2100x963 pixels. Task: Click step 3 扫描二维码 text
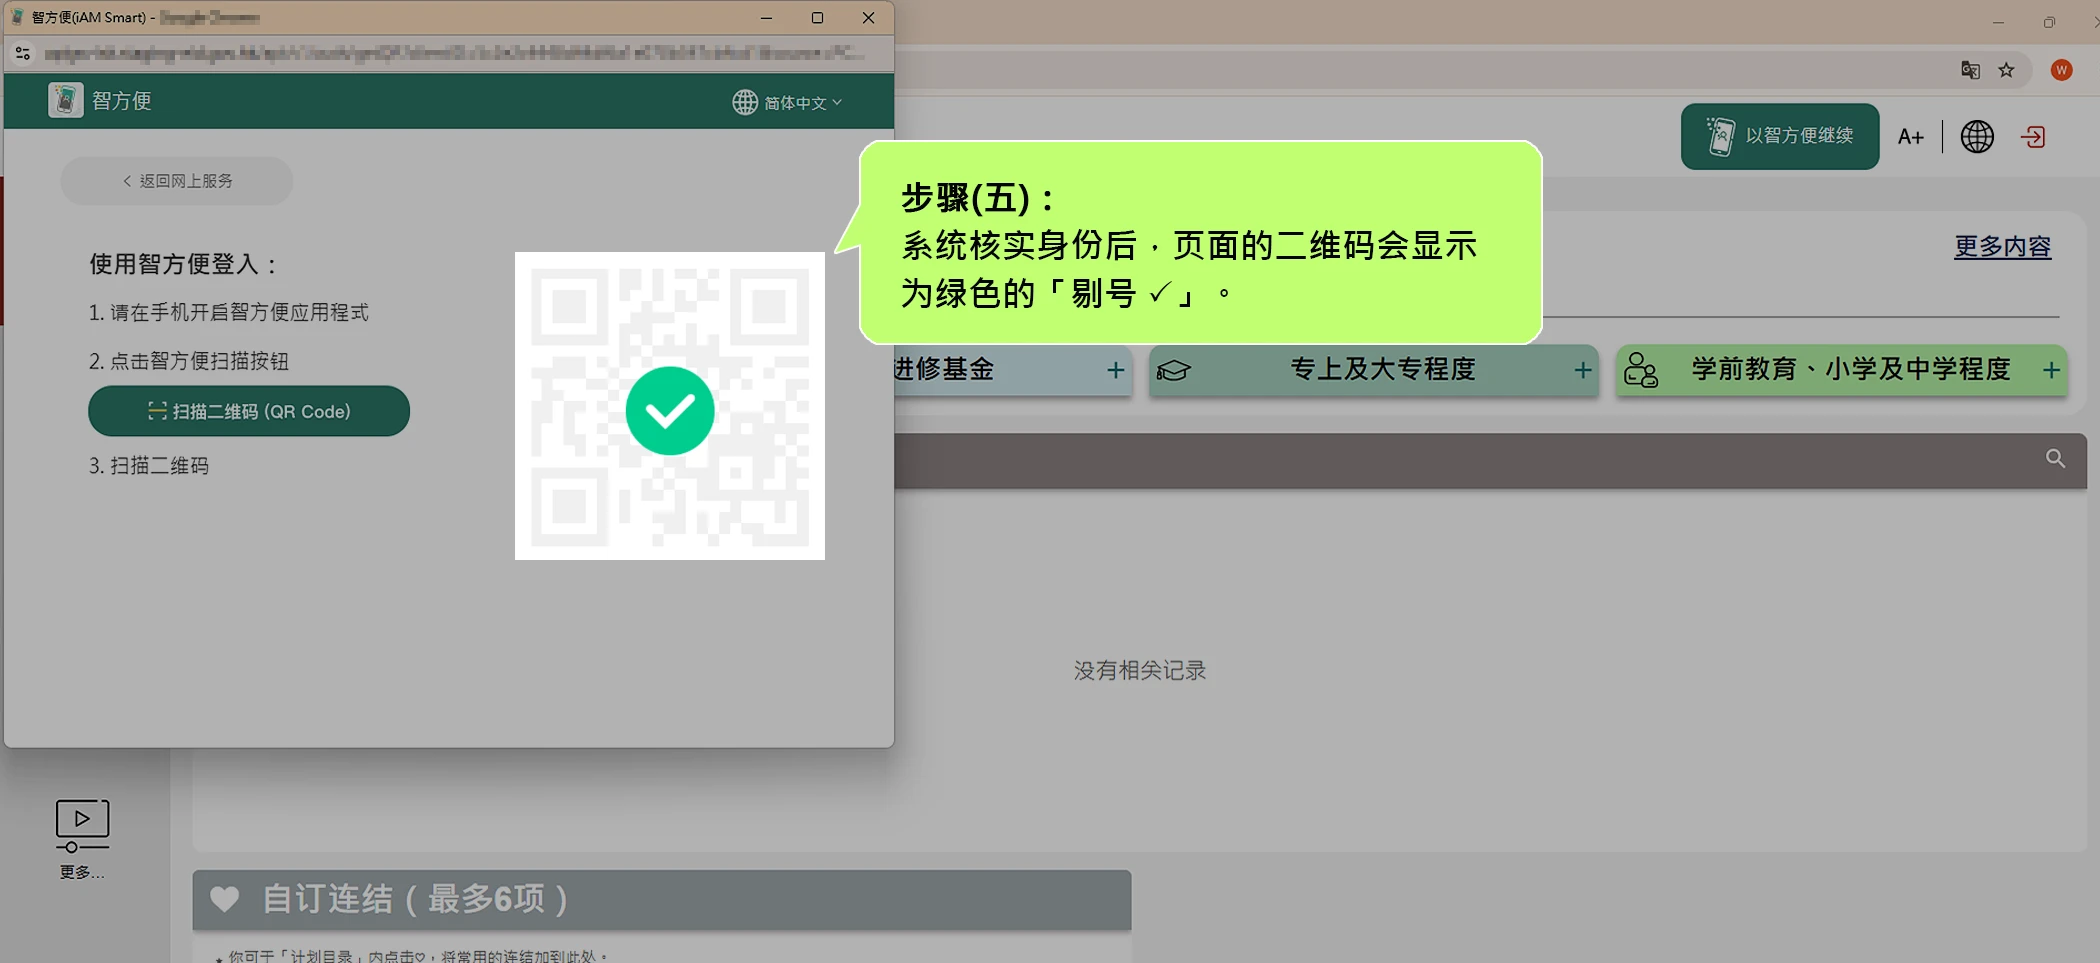click(149, 466)
